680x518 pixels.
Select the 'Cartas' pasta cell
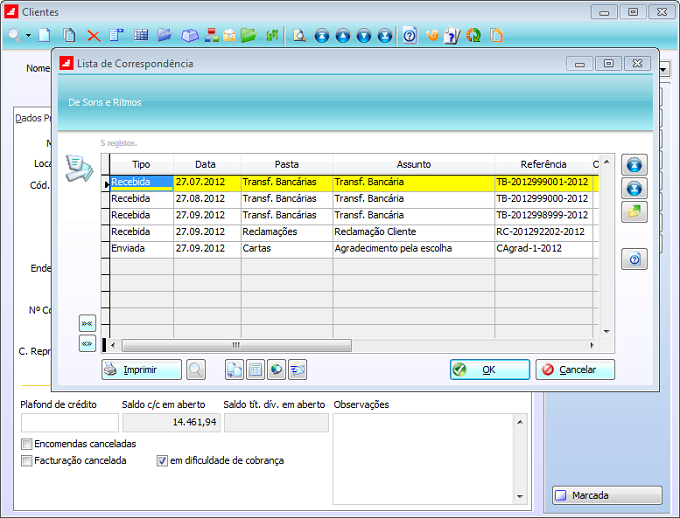[x=287, y=249]
